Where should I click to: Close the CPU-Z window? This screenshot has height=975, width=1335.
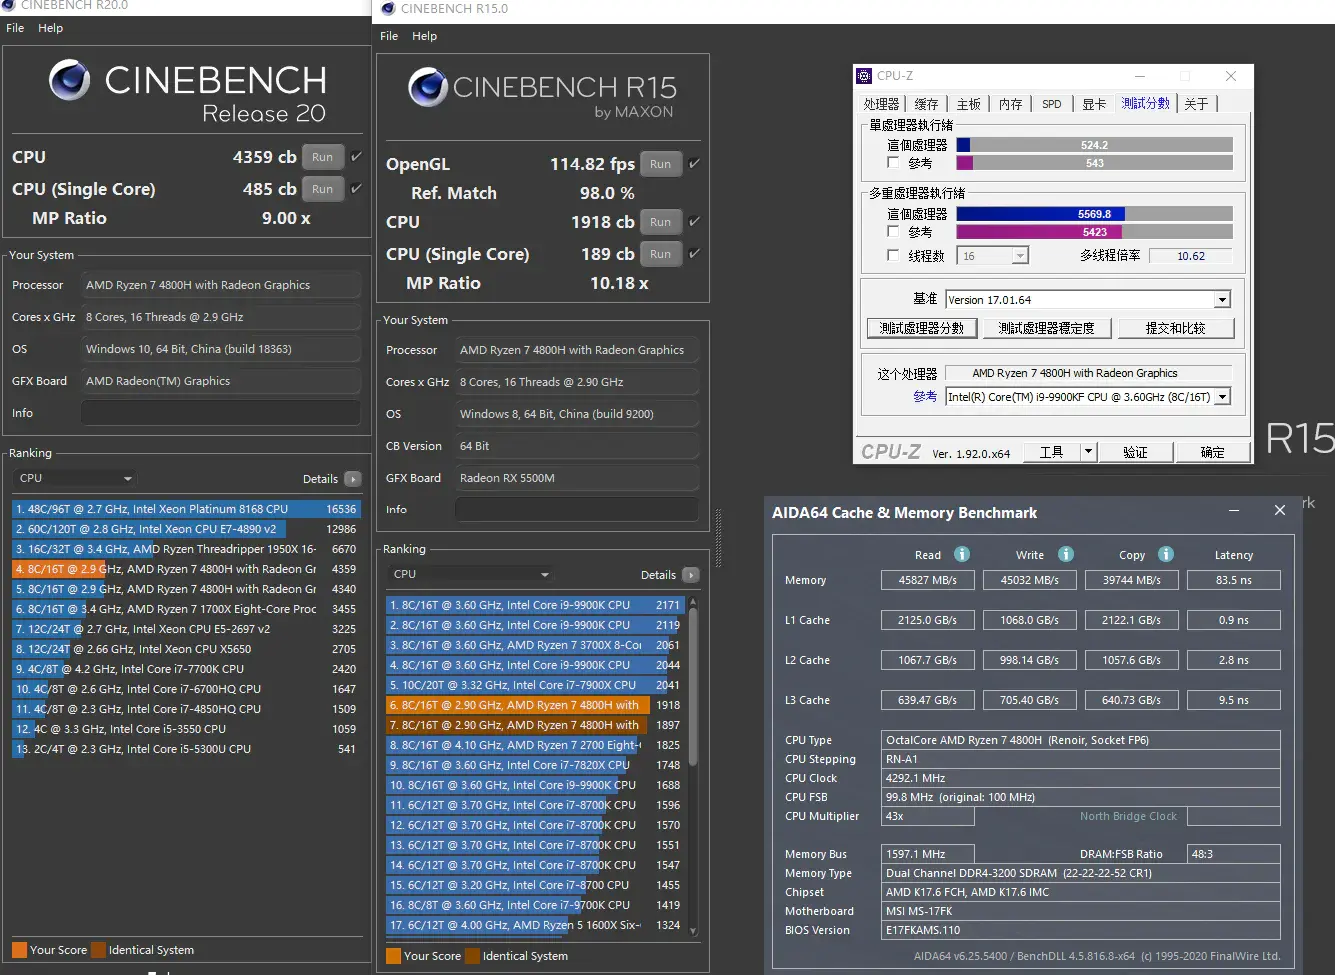pyautogui.click(x=1231, y=76)
